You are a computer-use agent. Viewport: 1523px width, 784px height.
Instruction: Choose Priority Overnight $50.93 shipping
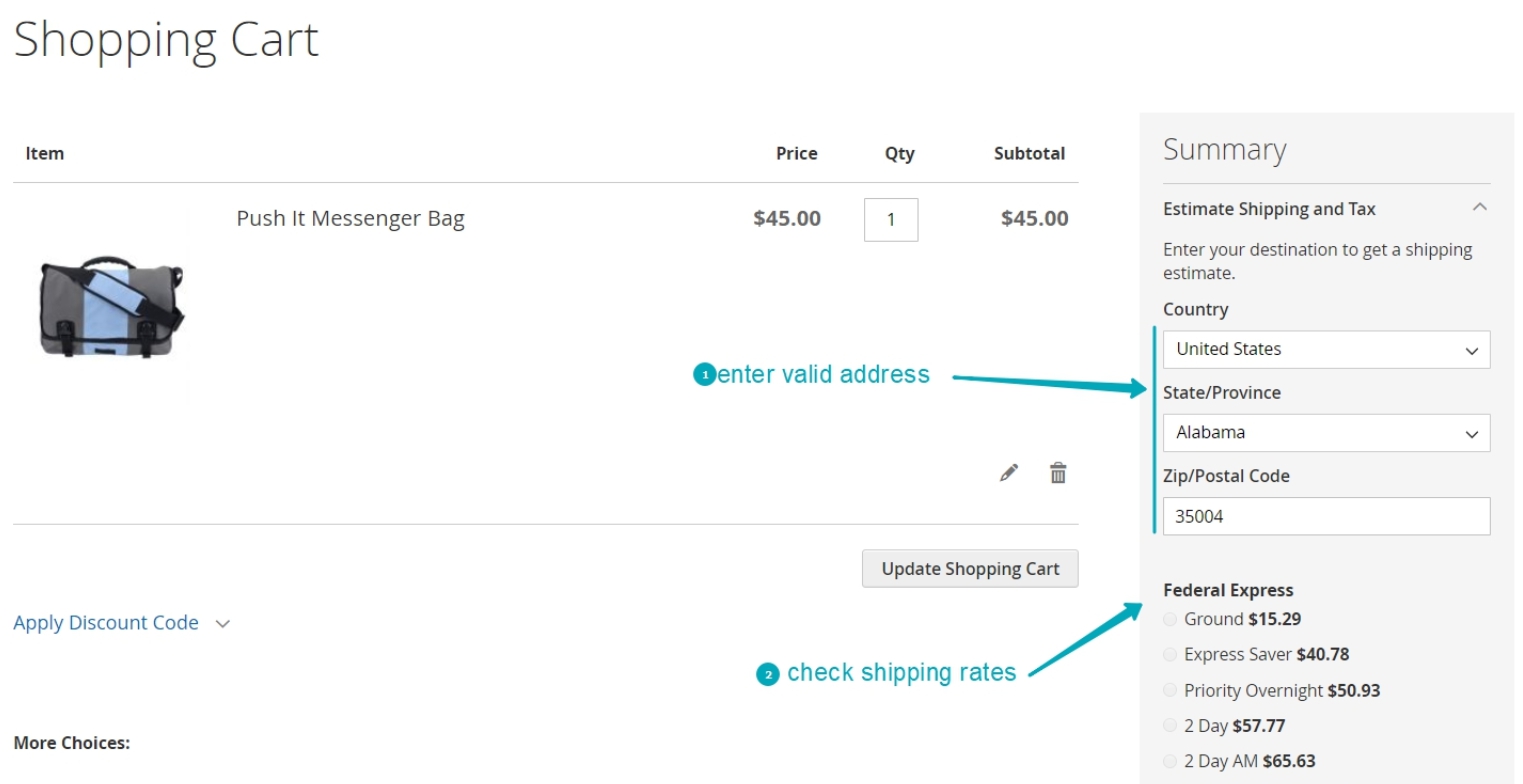click(1170, 691)
